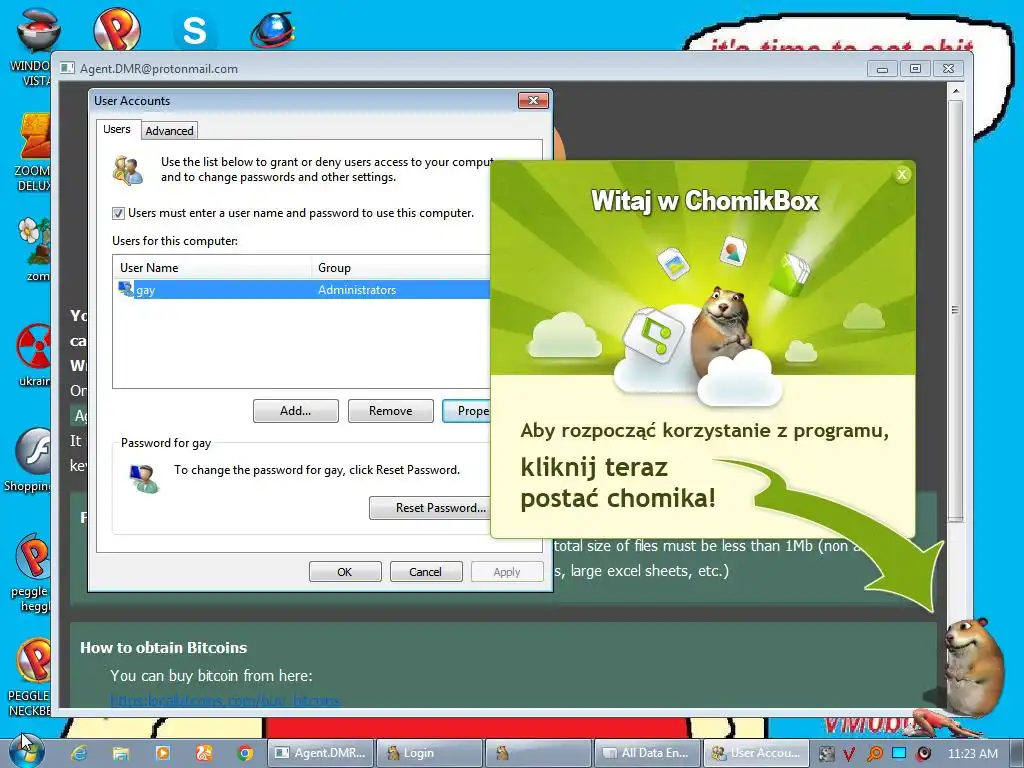Open the Skype desktop icon
Image resolution: width=1024 pixels, height=768 pixels.
click(195, 31)
